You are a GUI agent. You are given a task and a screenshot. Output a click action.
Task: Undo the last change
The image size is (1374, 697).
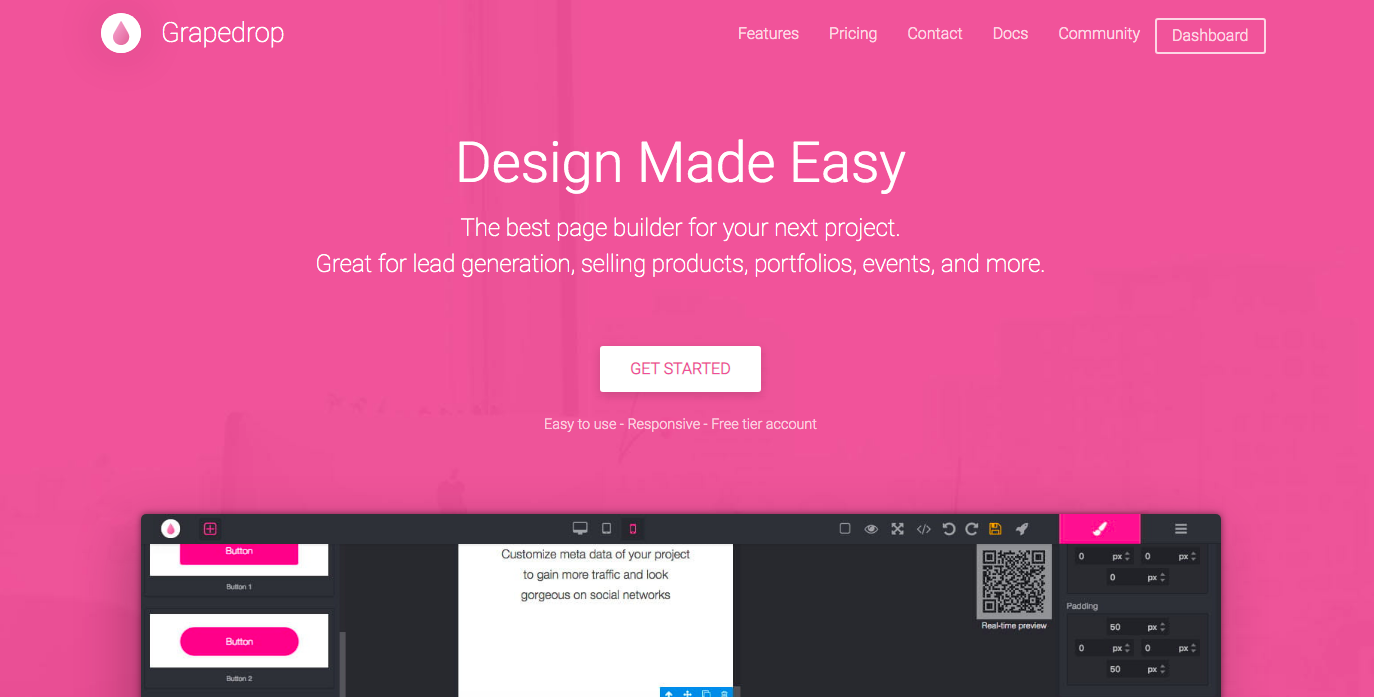tap(949, 529)
